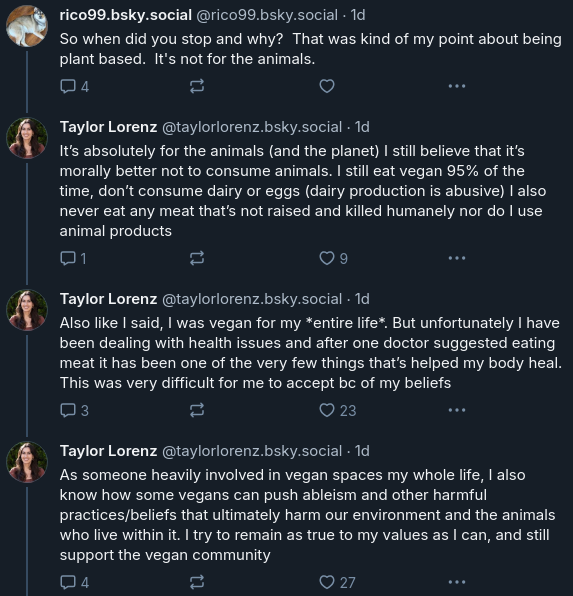573x596 pixels.
Task: Open Taylor Lorenz avatar on the 95% vegan post
Action: pos(27,138)
